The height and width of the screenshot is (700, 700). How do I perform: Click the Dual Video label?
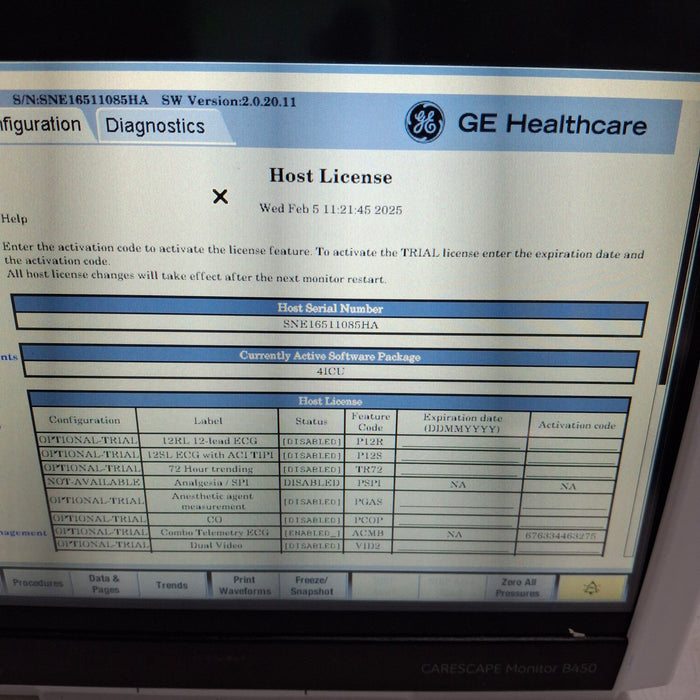click(x=216, y=545)
